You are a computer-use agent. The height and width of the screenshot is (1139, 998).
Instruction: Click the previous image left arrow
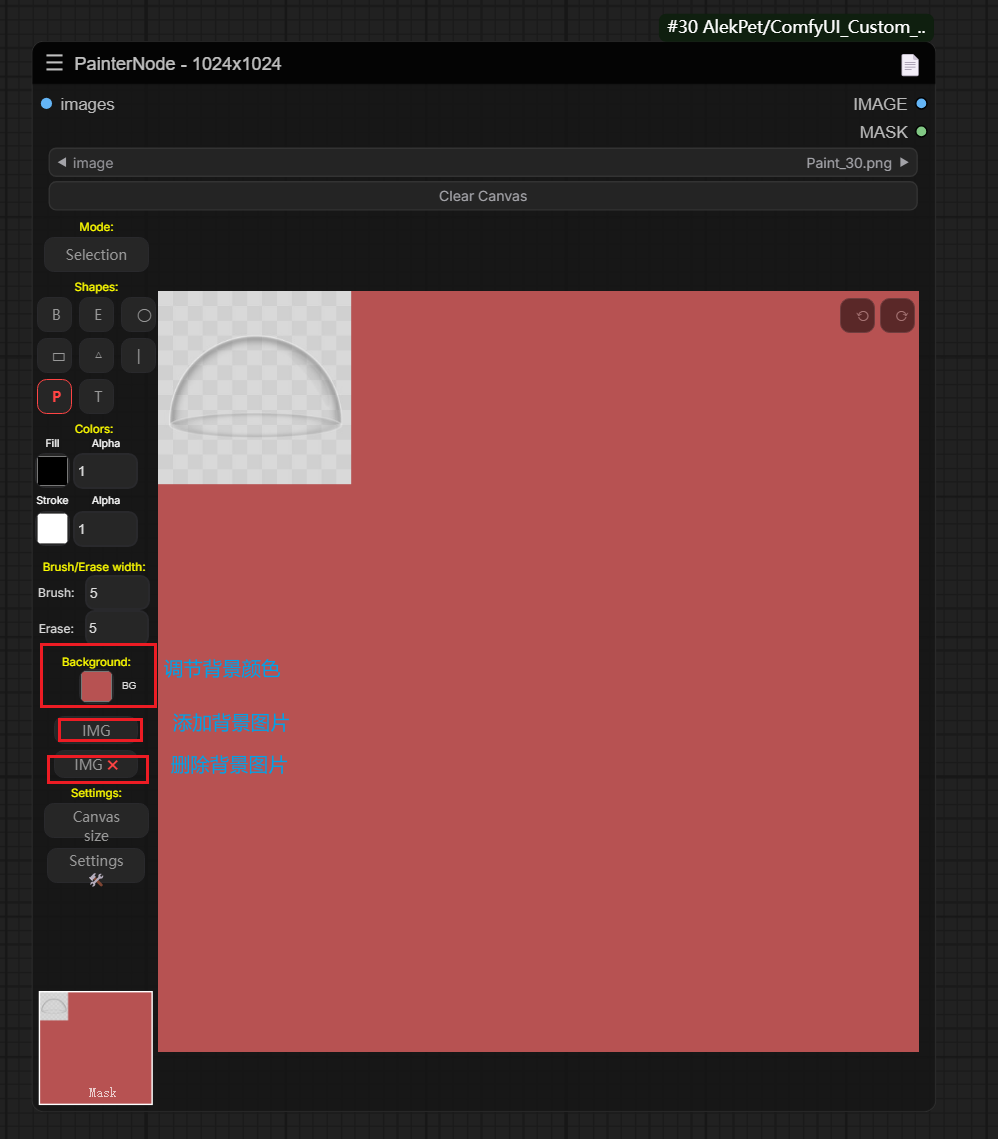[62, 163]
